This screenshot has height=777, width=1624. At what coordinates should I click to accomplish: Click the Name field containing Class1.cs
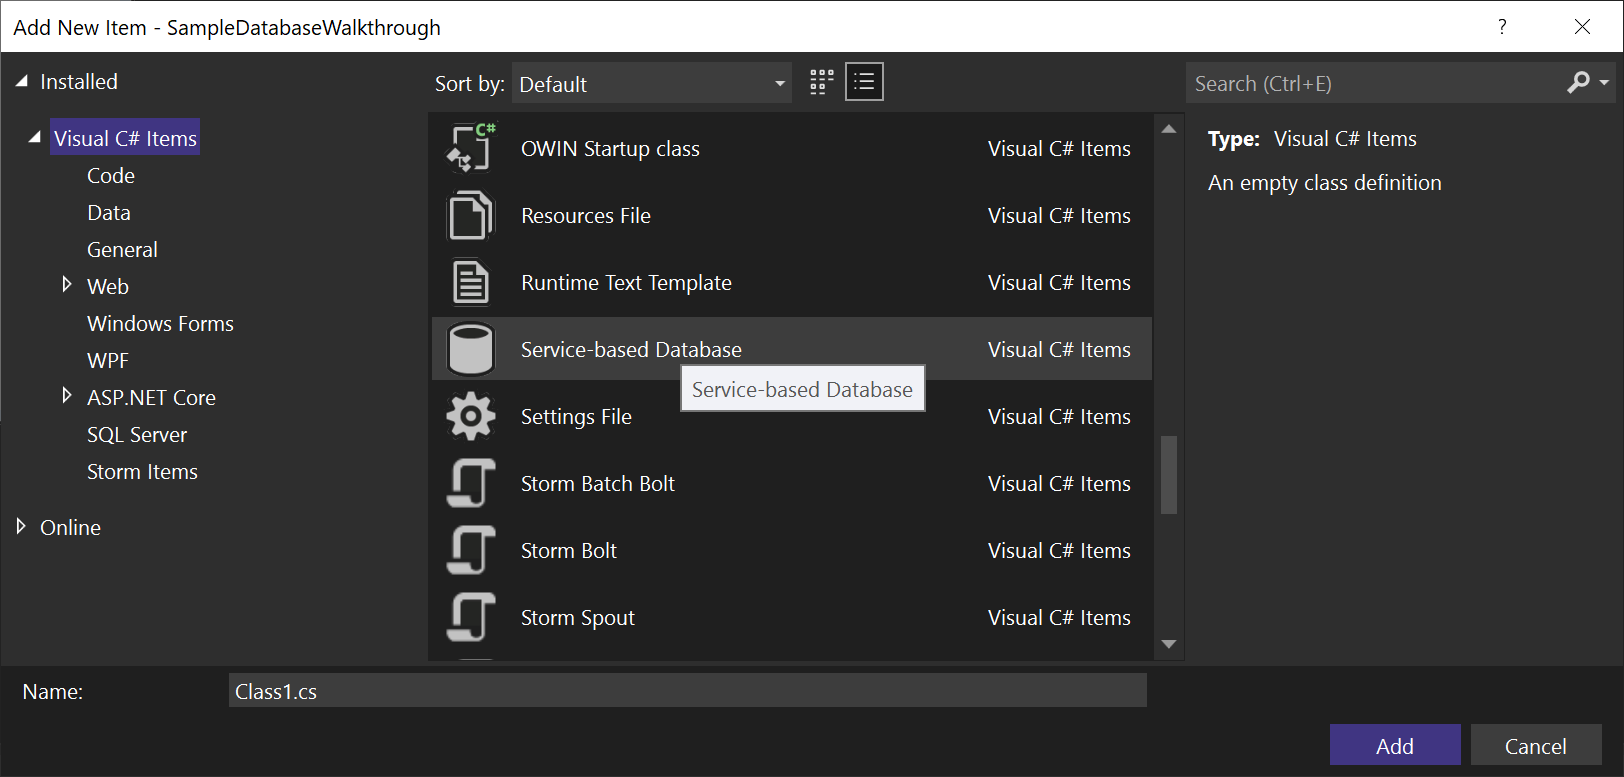[687, 692]
